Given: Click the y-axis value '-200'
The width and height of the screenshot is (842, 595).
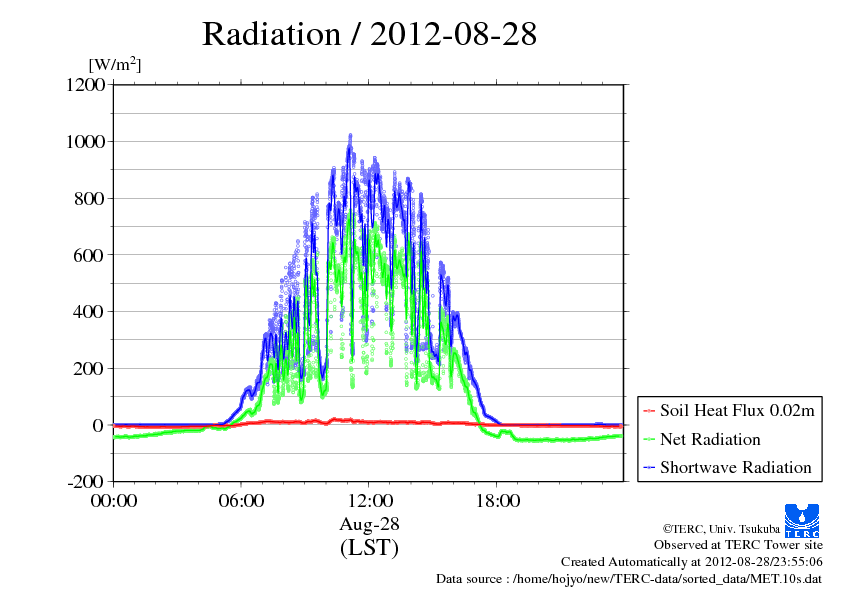Looking at the screenshot, I should click(86, 481).
